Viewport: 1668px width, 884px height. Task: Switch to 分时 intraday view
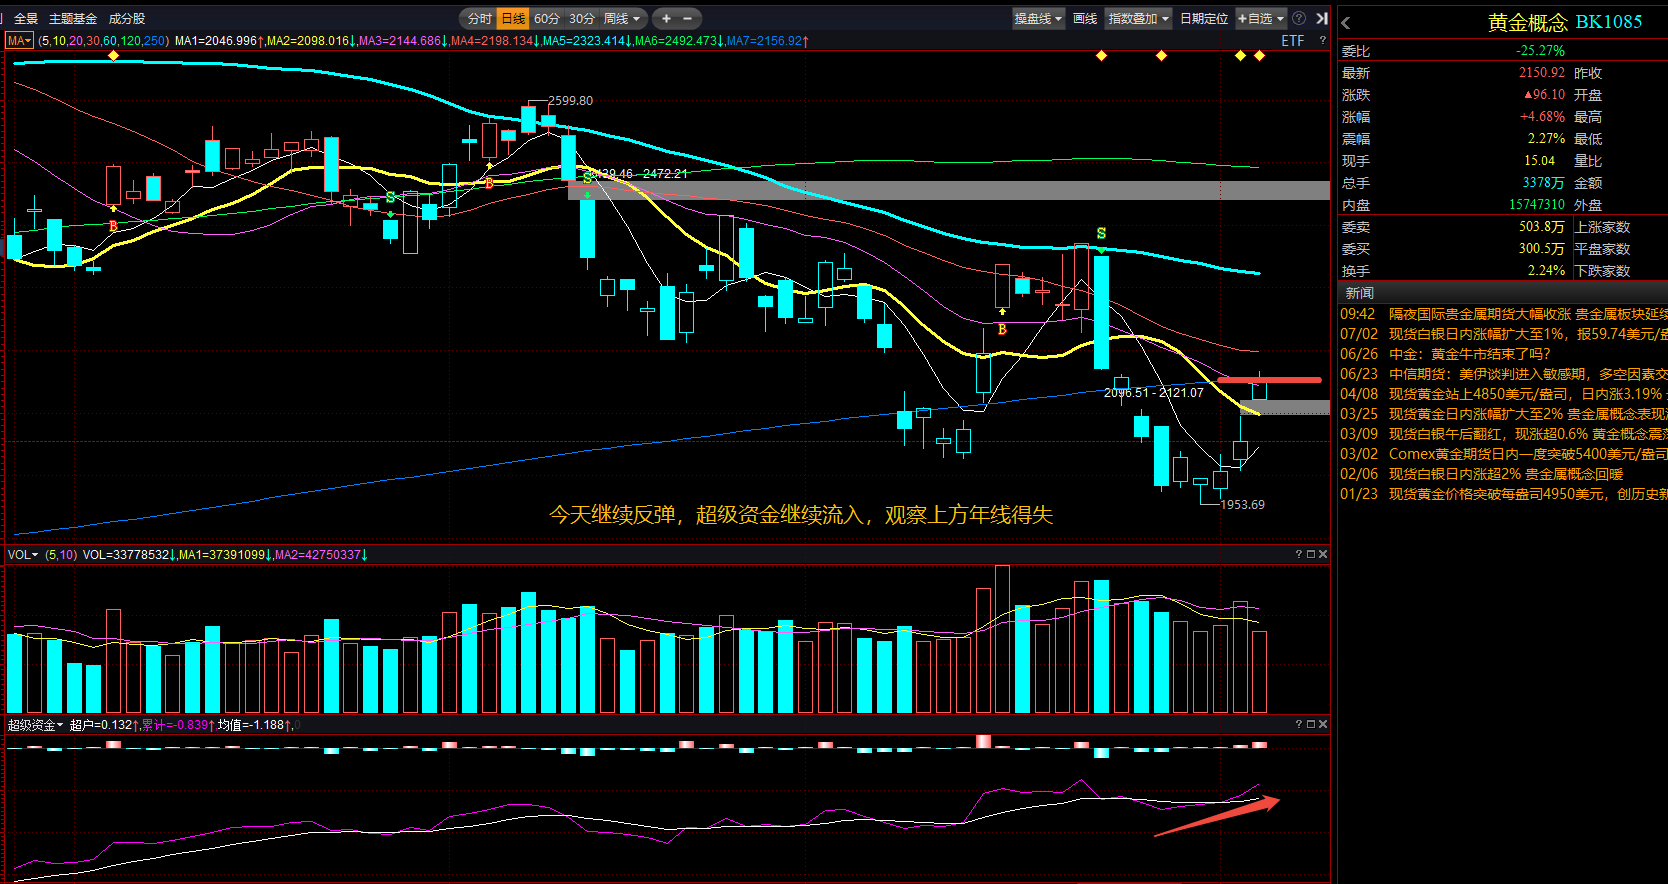click(480, 18)
